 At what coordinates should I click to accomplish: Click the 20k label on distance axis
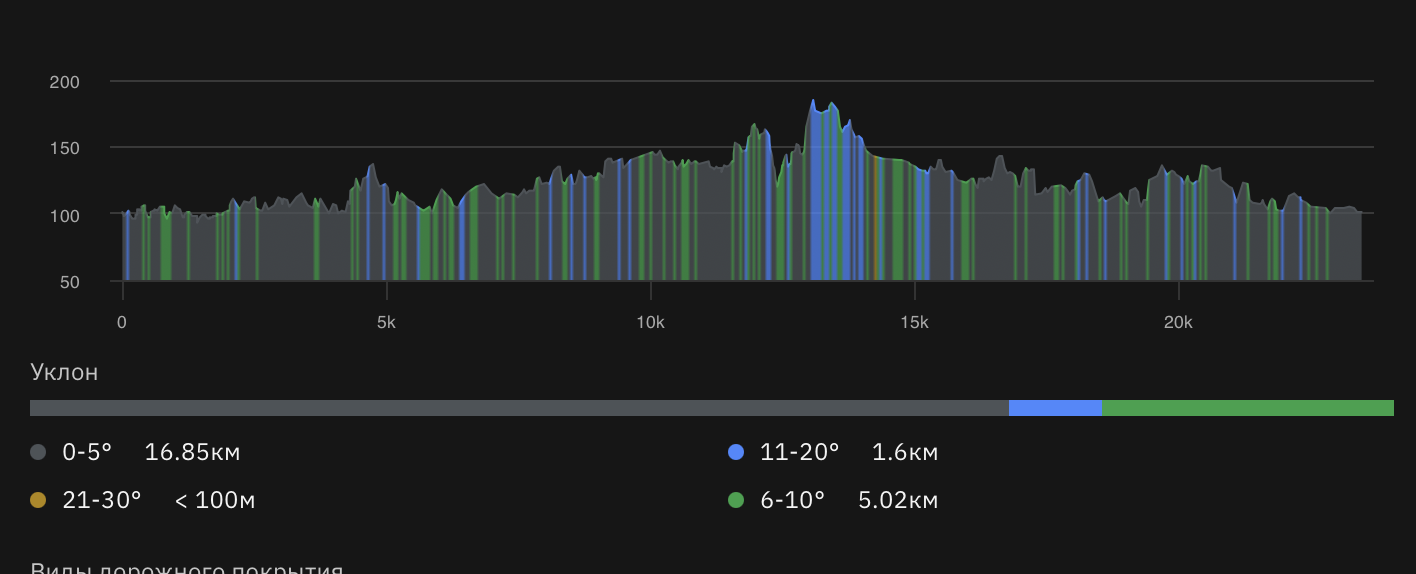tap(1178, 323)
